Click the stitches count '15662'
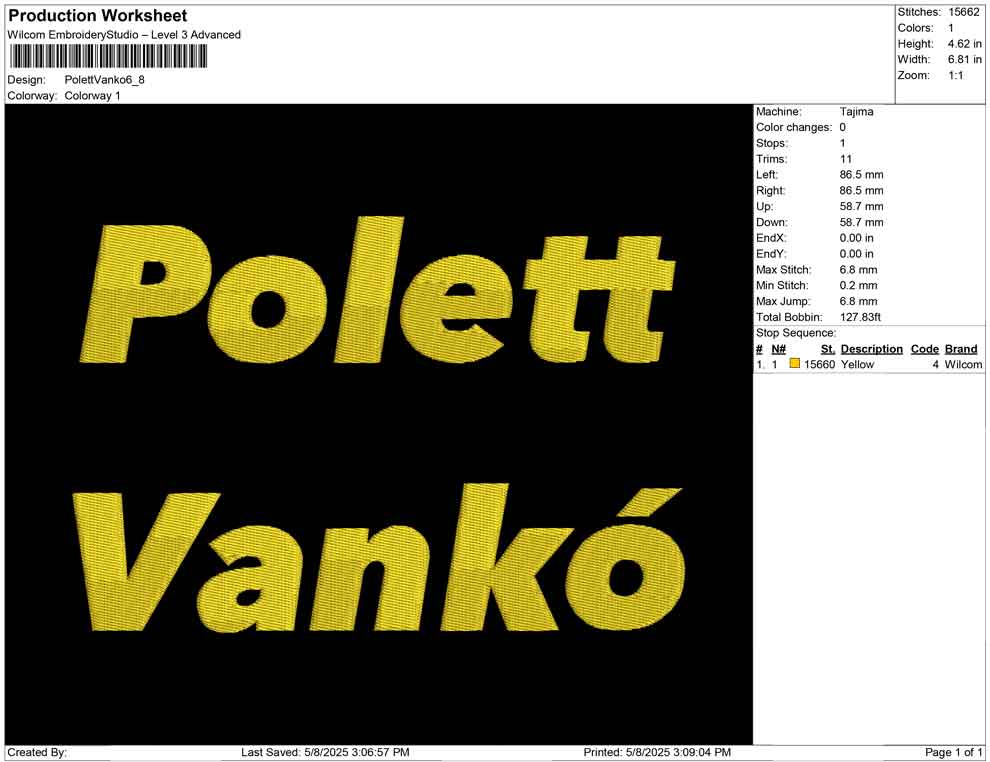This screenshot has width=990, height=762. pos(963,12)
